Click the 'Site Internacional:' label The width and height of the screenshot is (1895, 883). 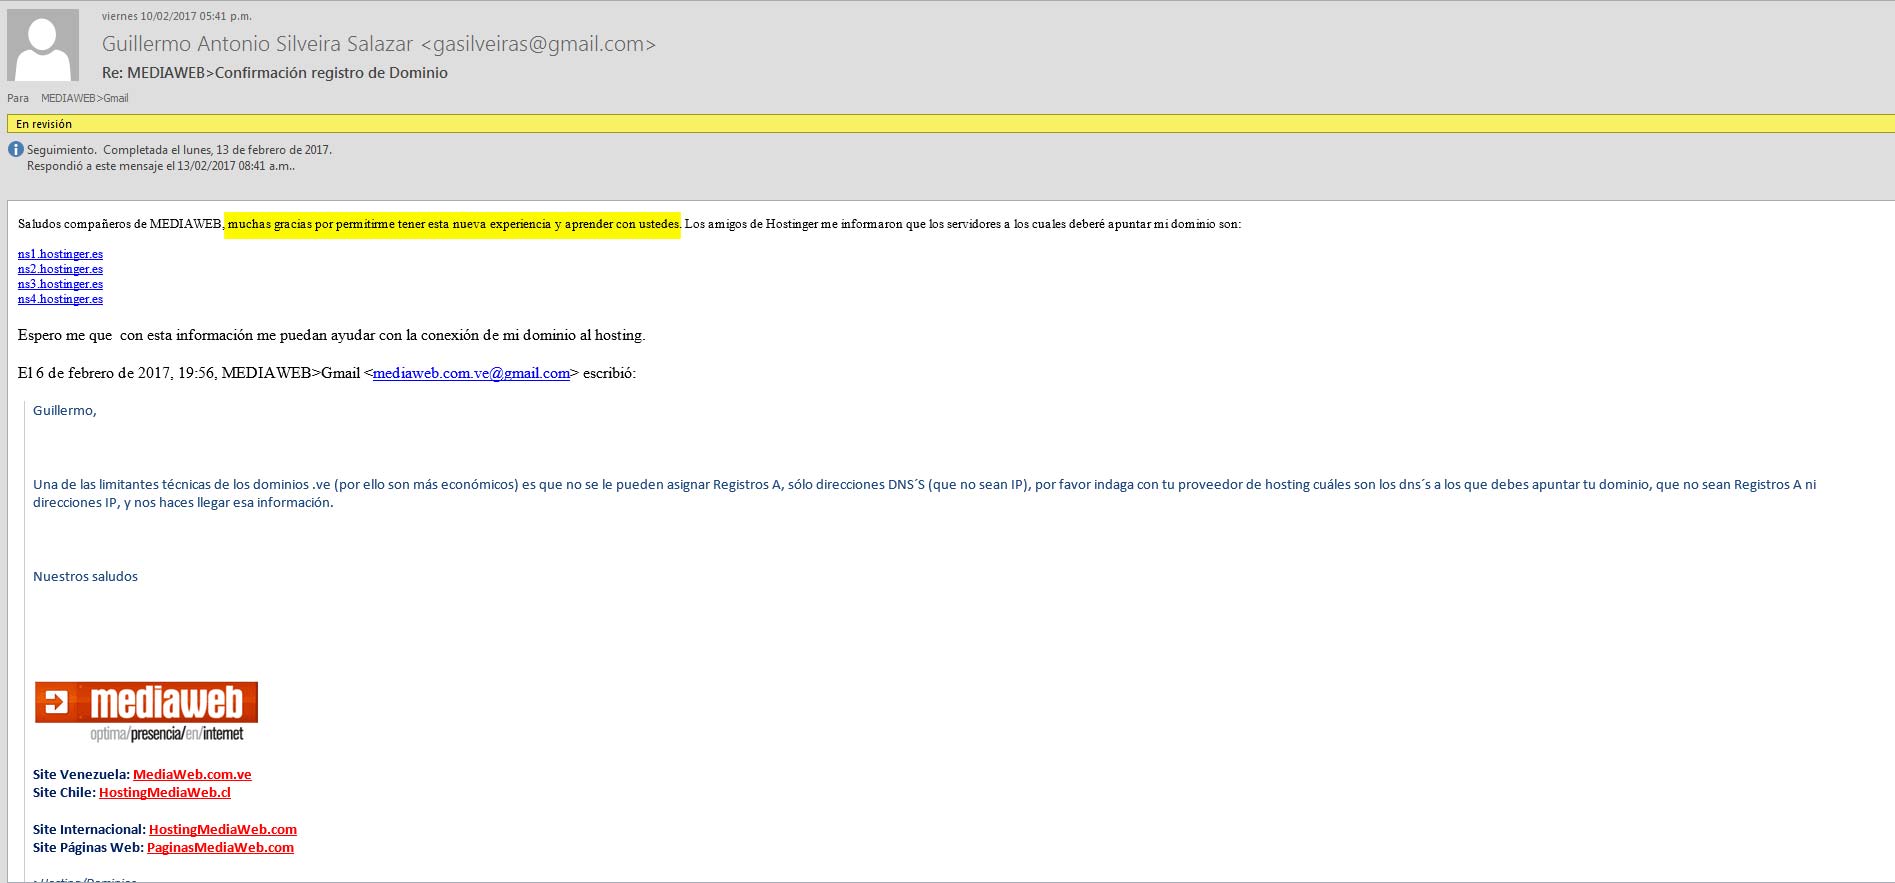pos(89,829)
